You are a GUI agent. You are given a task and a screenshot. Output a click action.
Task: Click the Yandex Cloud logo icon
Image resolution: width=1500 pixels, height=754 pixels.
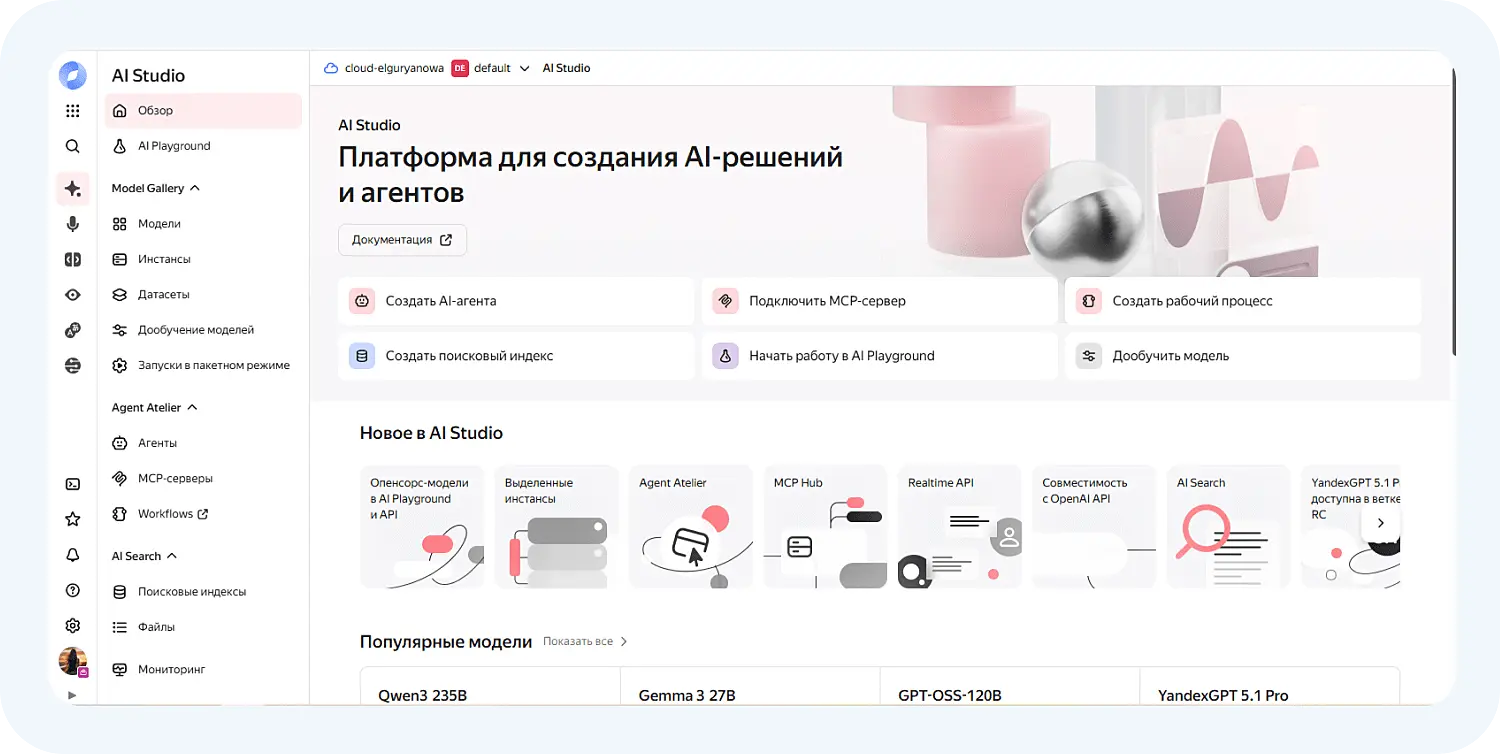click(72, 75)
